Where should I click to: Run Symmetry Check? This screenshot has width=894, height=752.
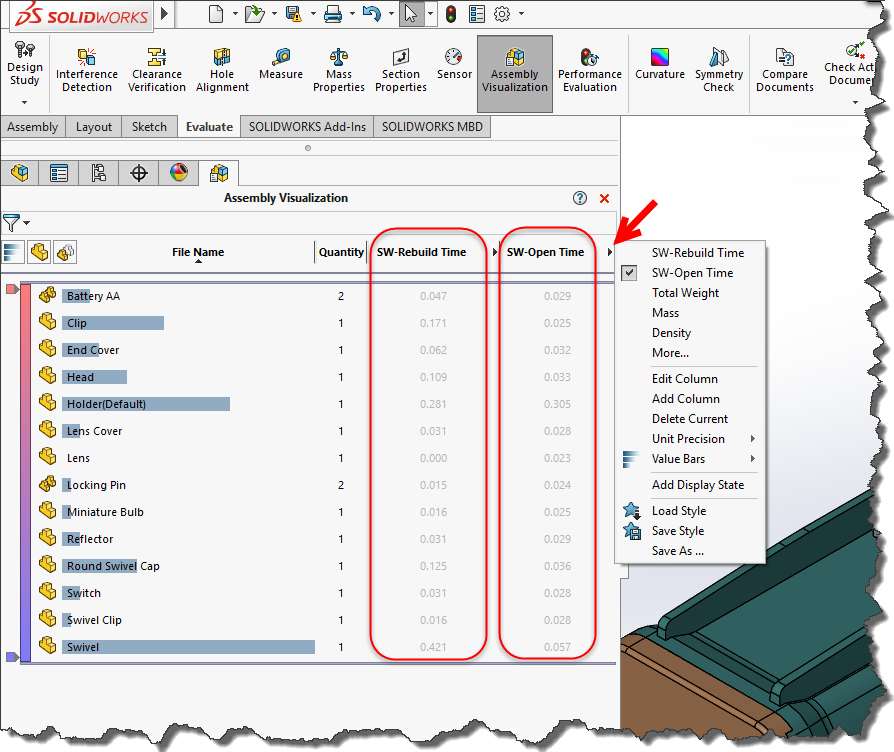(x=719, y=71)
